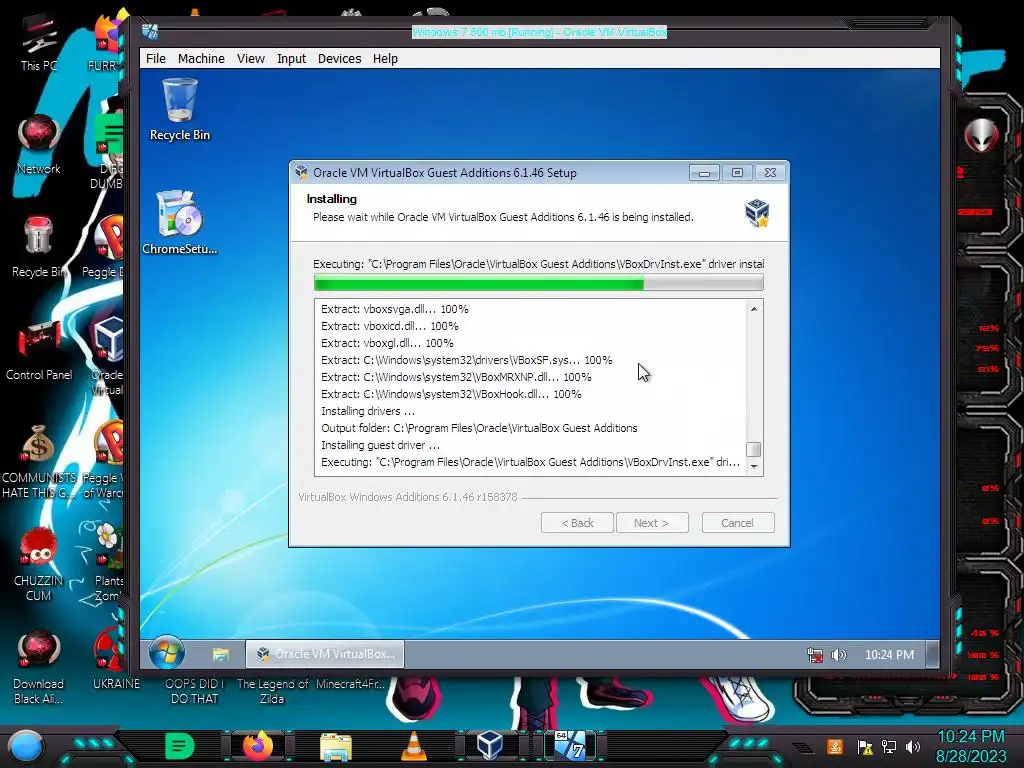The image size is (1024, 768).
Task: Click the VirtualBox cube logo in installer header
Action: pyautogui.click(x=756, y=213)
